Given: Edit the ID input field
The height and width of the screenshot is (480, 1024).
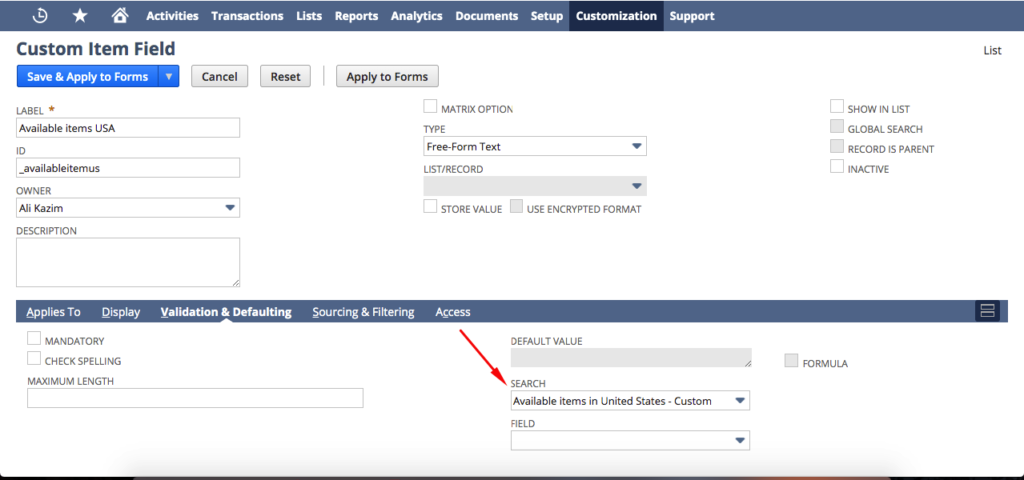Looking at the screenshot, I should click(x=128, y=168).
